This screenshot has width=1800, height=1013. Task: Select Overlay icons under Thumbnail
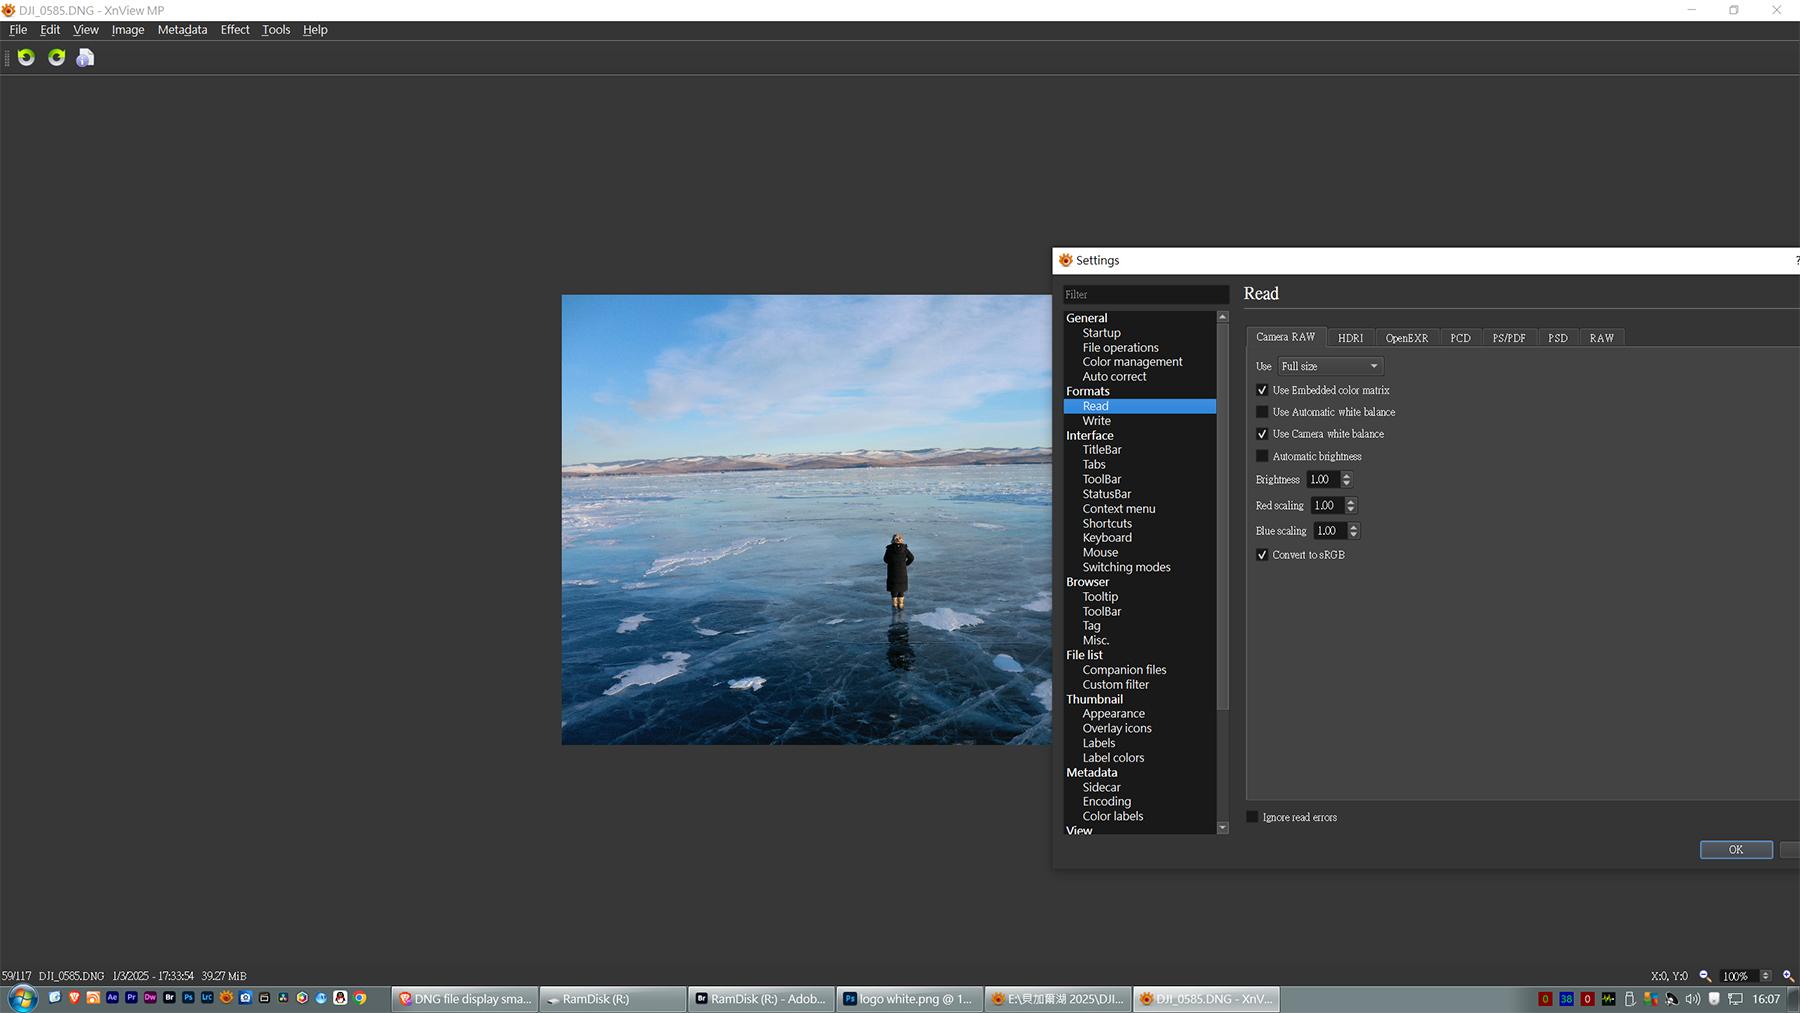pyautogui.click(x=1117, y=729)
